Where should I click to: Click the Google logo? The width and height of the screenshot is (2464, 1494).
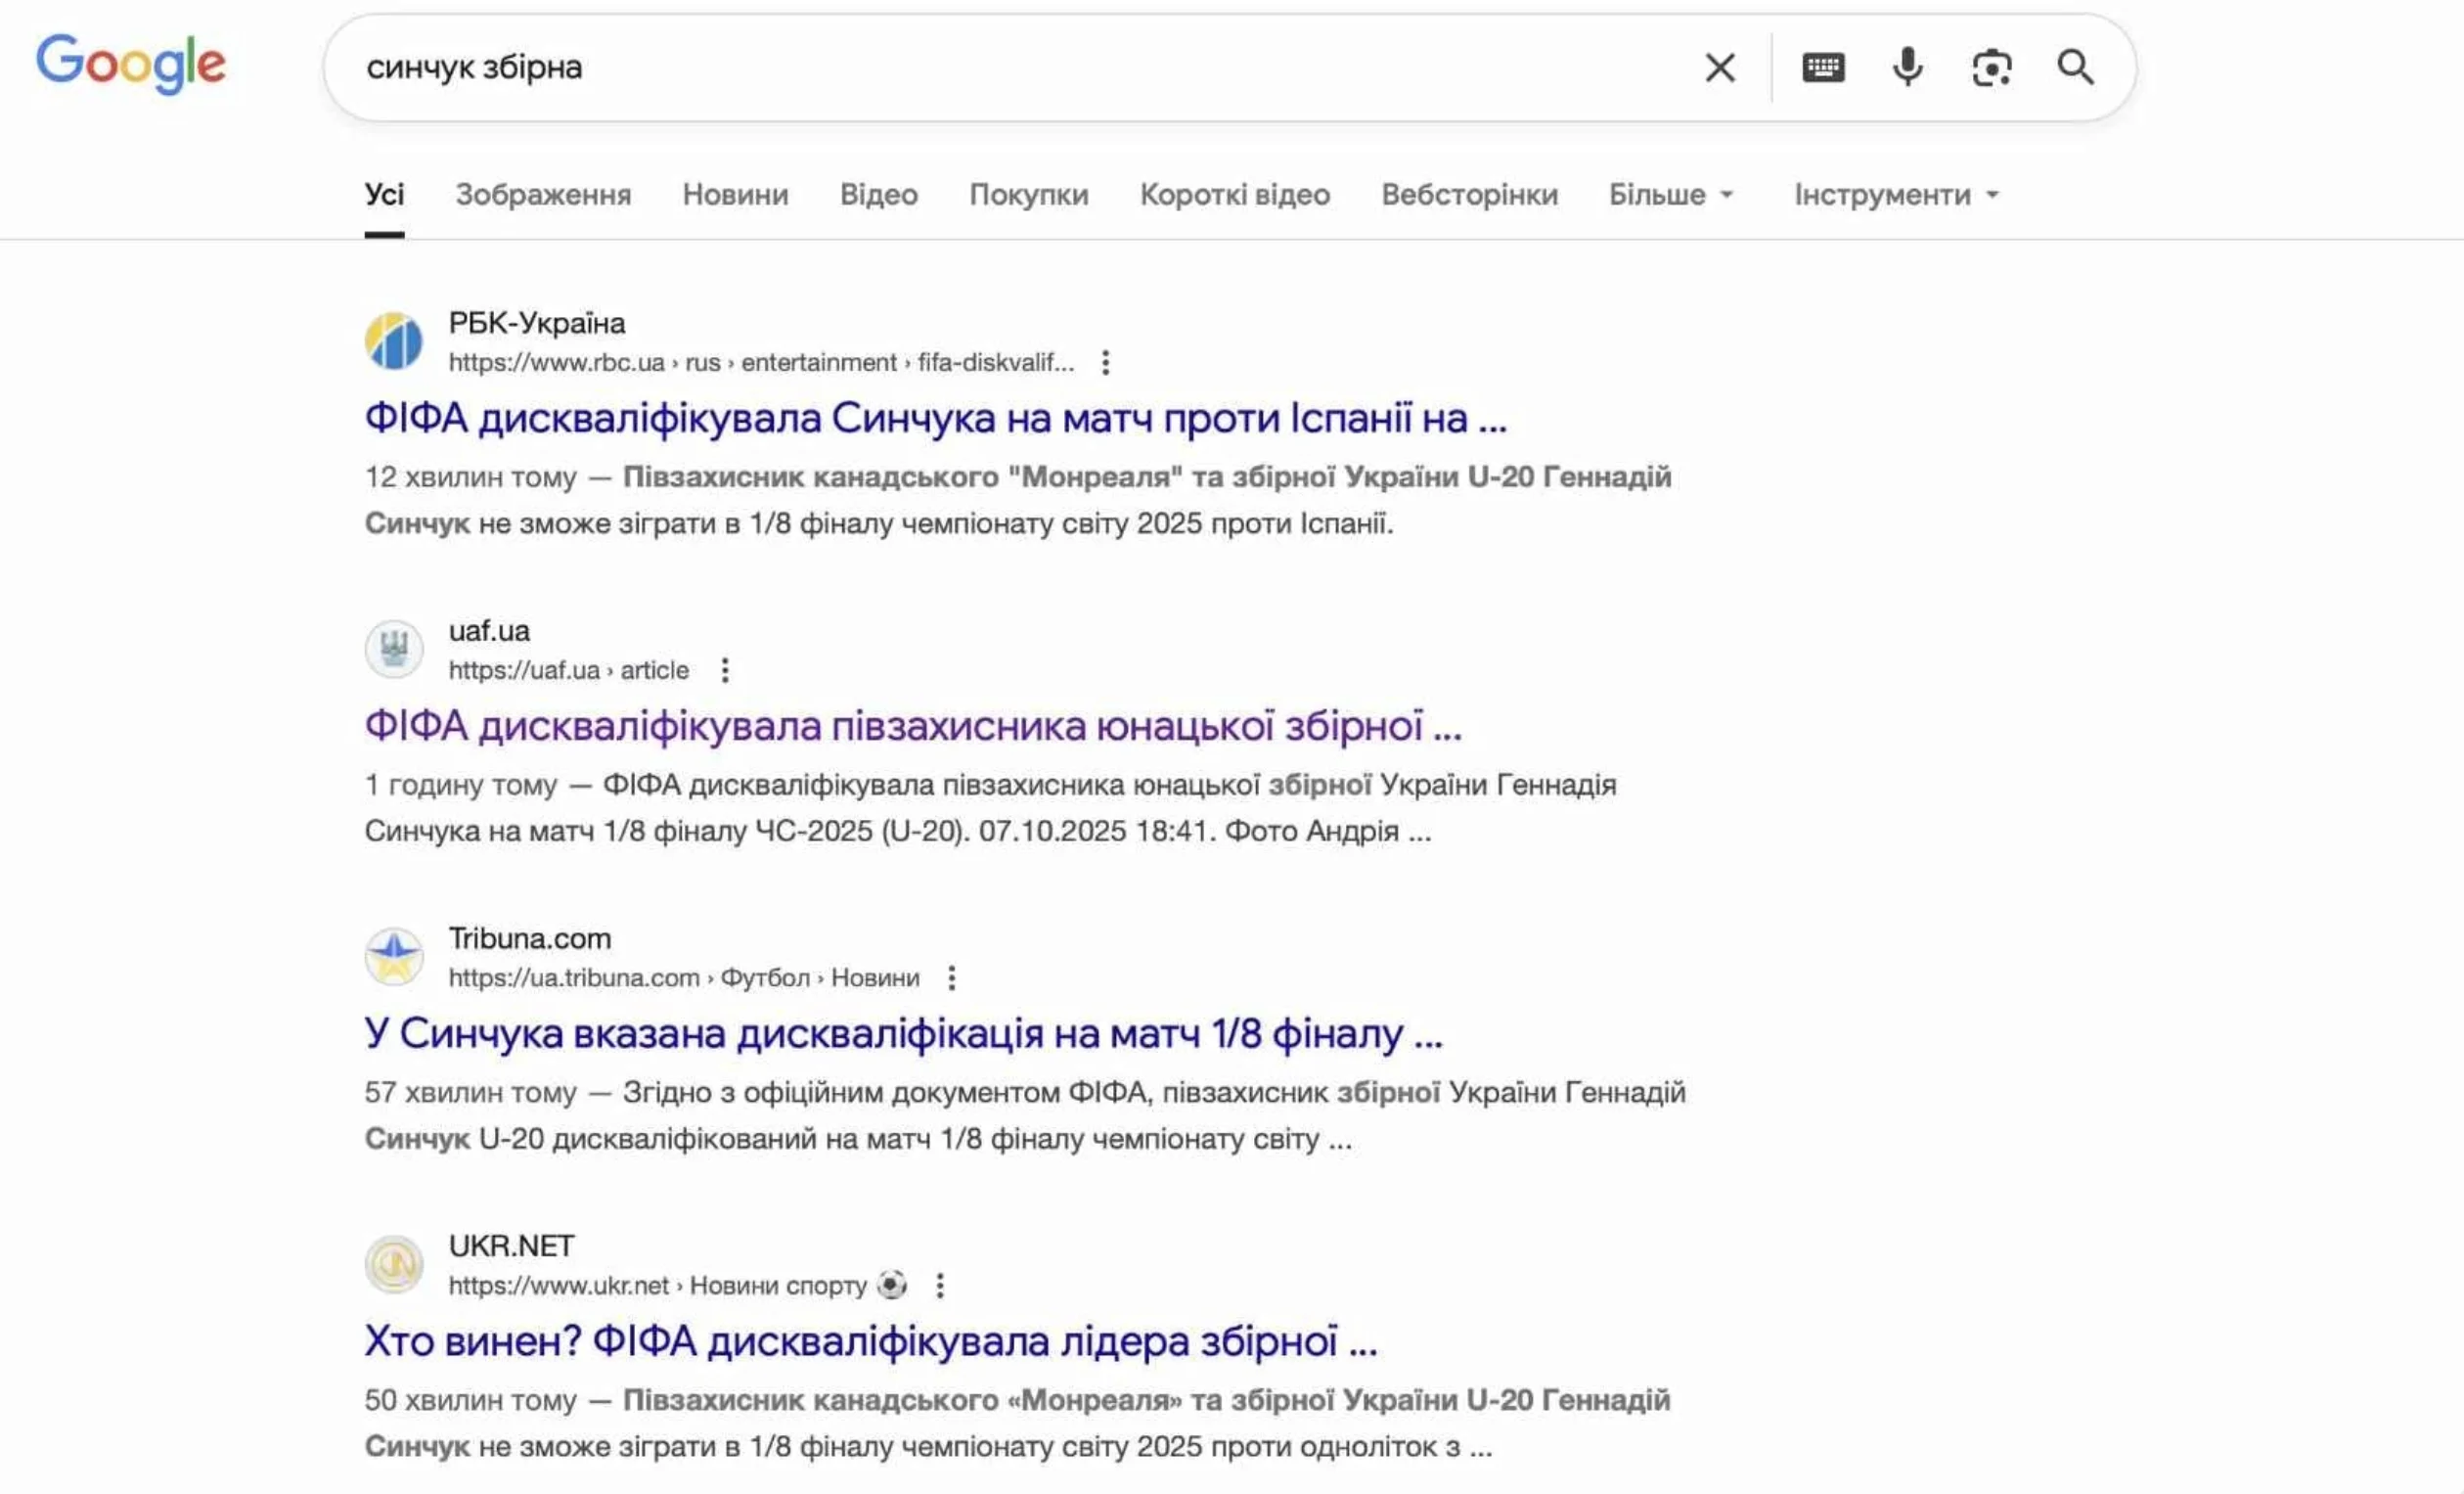(x=131, y=63)
